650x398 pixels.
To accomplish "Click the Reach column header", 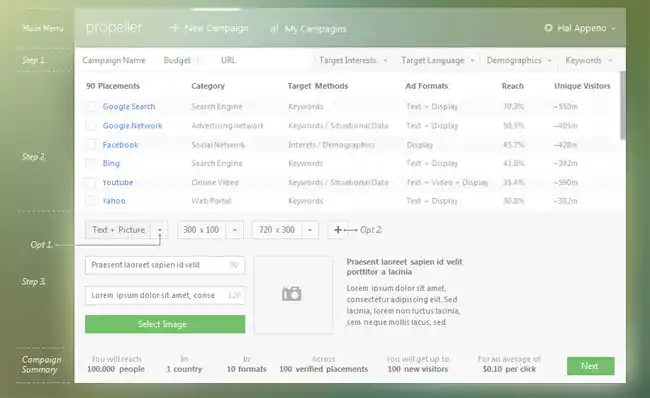I will (513, 86).
